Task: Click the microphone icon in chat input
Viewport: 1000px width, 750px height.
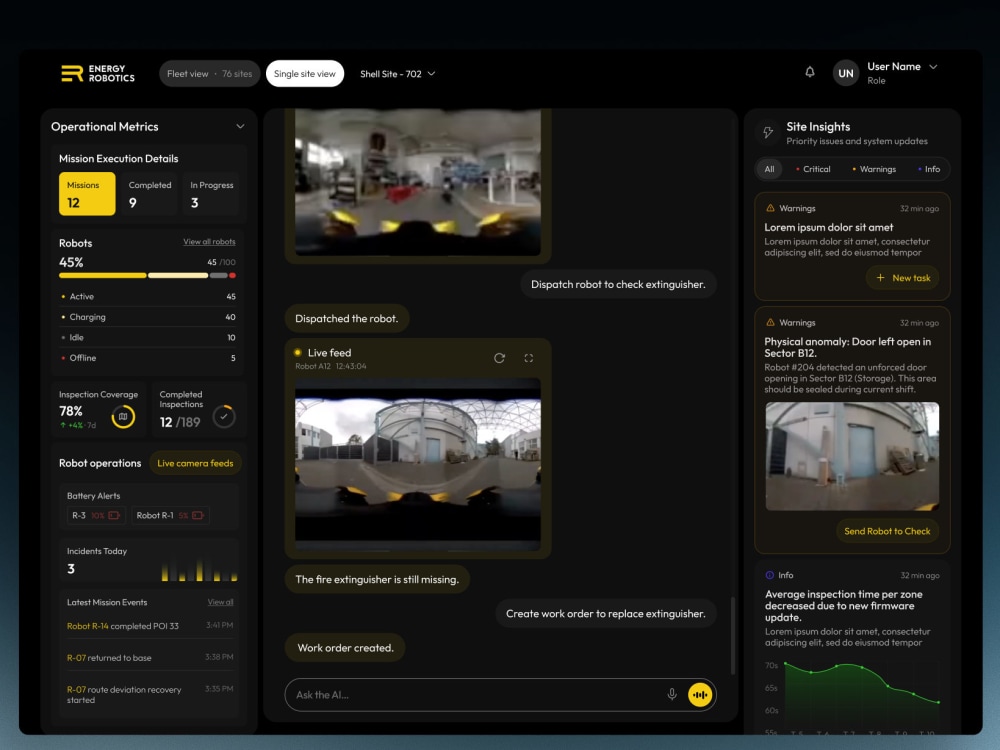Action: click(x=672, y=695)
